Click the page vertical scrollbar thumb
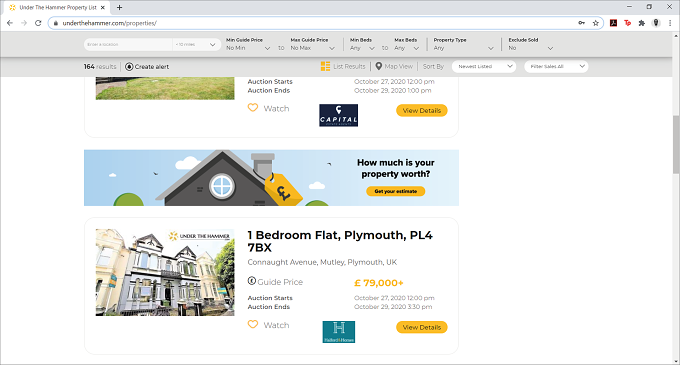This screenshot has width=680, height=365. pyautogui.click(x=676, y=144)
